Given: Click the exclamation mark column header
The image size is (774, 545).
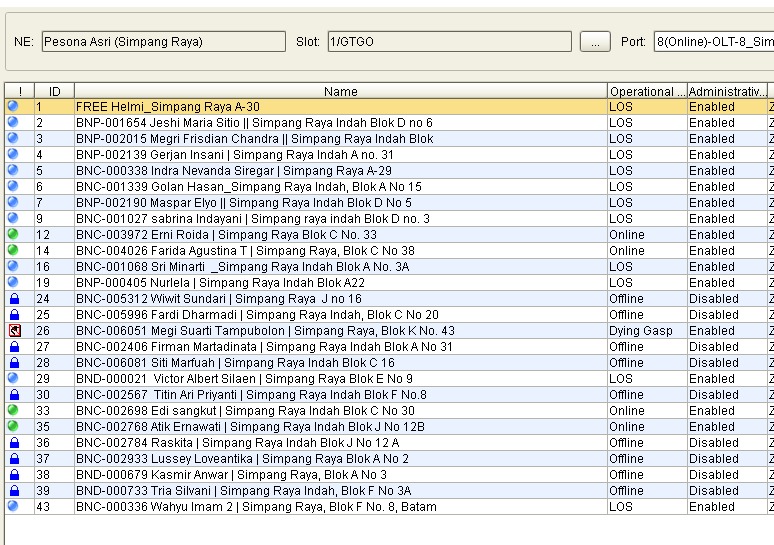Looking at the screenshot, I should click(x=19, y=91).
